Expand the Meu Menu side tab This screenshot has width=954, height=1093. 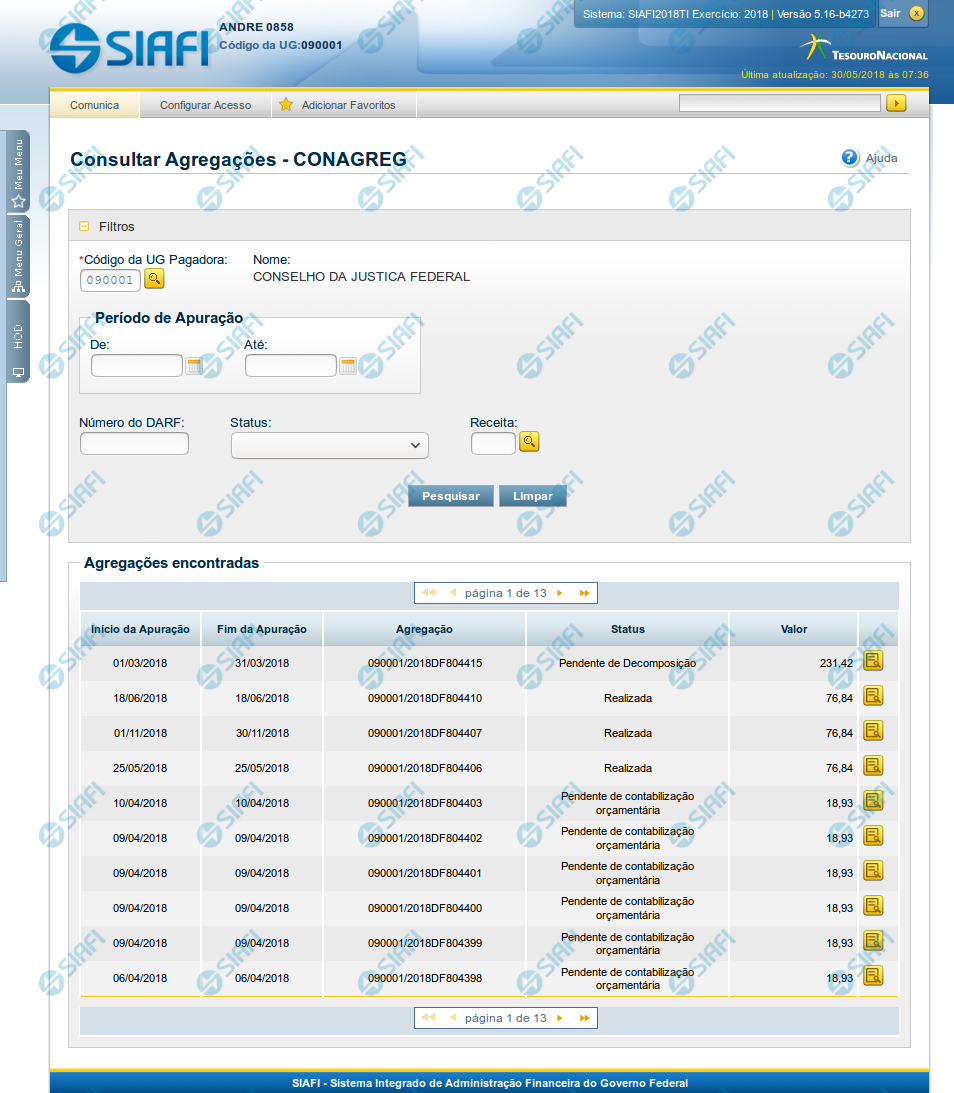pyautogui.click(x=18, y=172)
